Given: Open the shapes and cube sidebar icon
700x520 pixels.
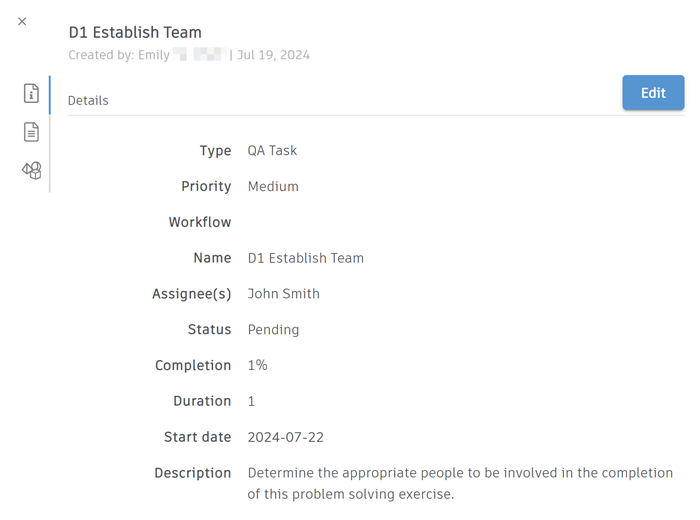Looking at the screenshot, I should click(x=31, y=171).
